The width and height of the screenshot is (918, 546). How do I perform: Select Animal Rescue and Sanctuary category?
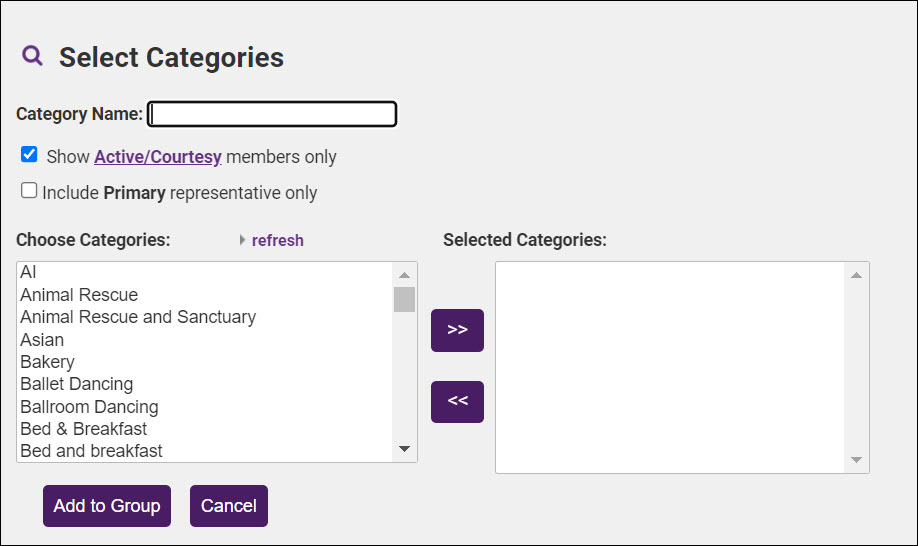tap(138, 317)
